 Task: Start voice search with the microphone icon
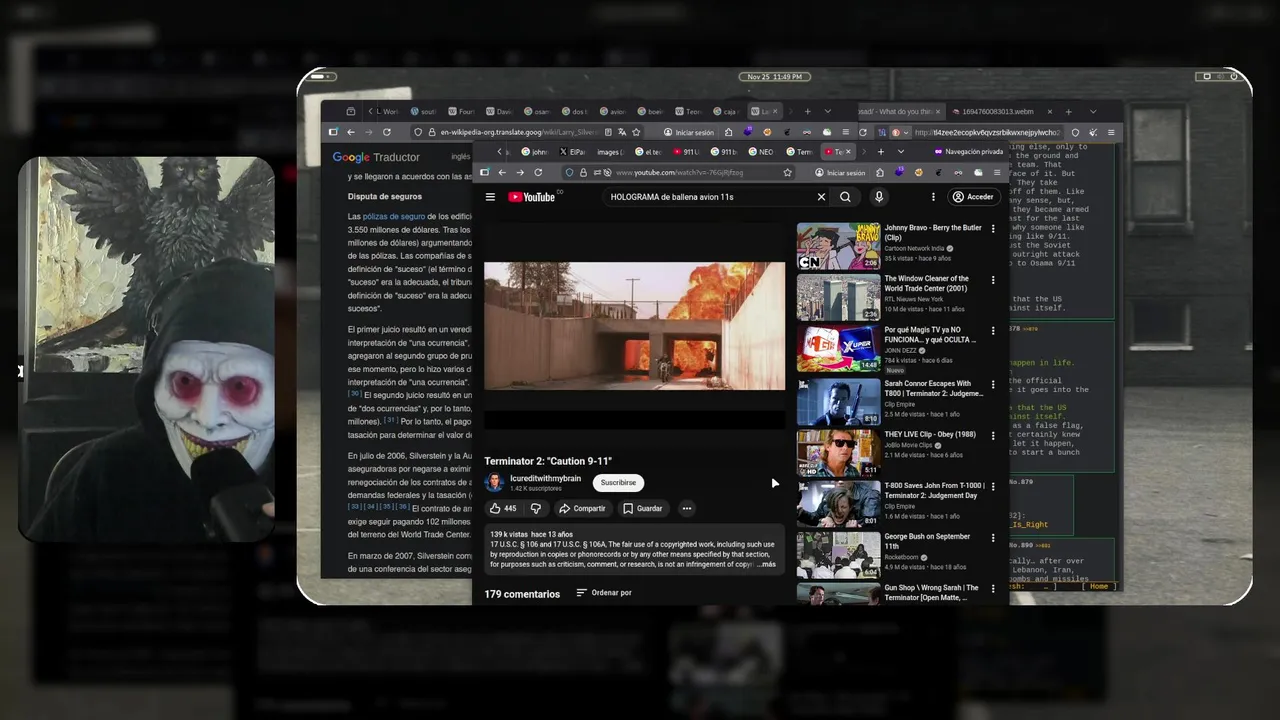point(879,197)
